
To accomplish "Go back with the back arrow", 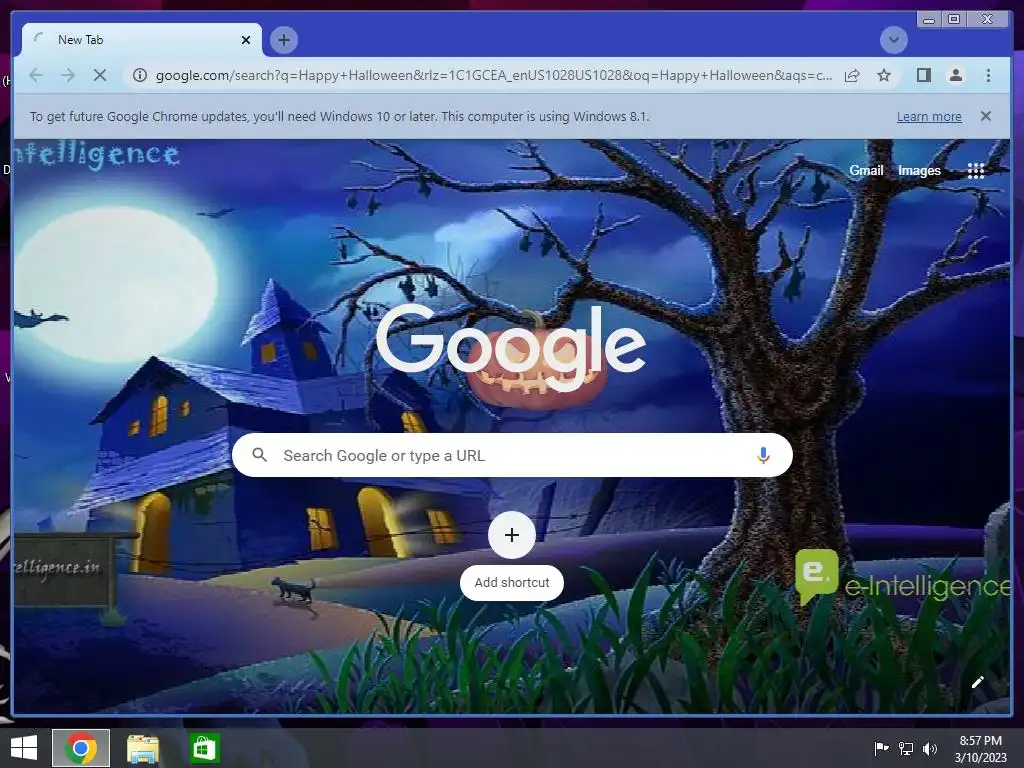I will 36,75.
